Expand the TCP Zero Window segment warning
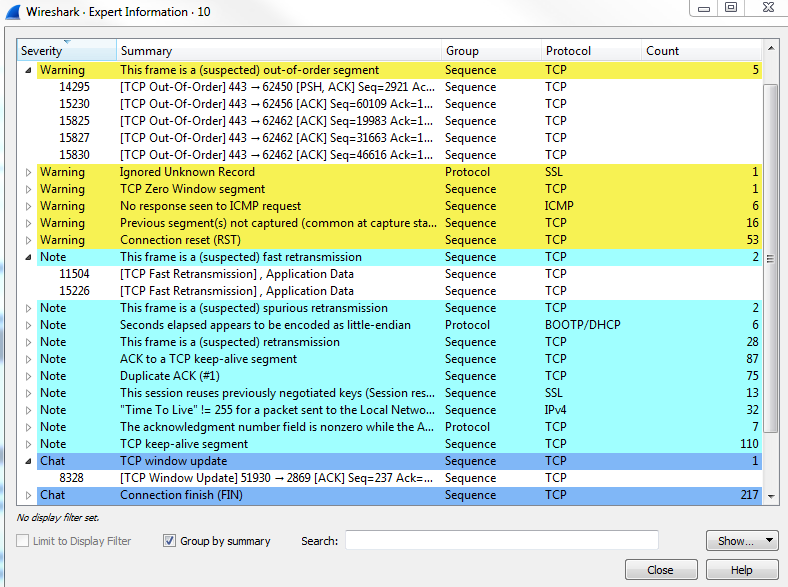 pos(28,189)
